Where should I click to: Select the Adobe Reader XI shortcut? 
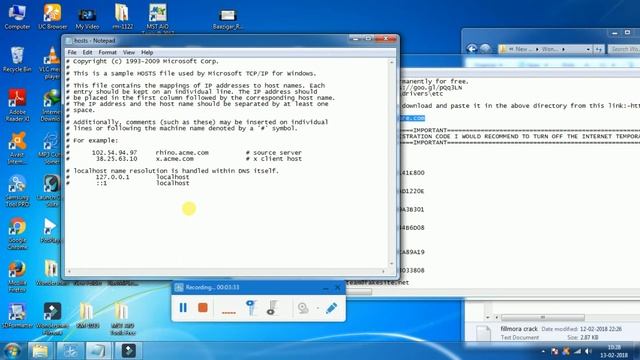point(17,105)
